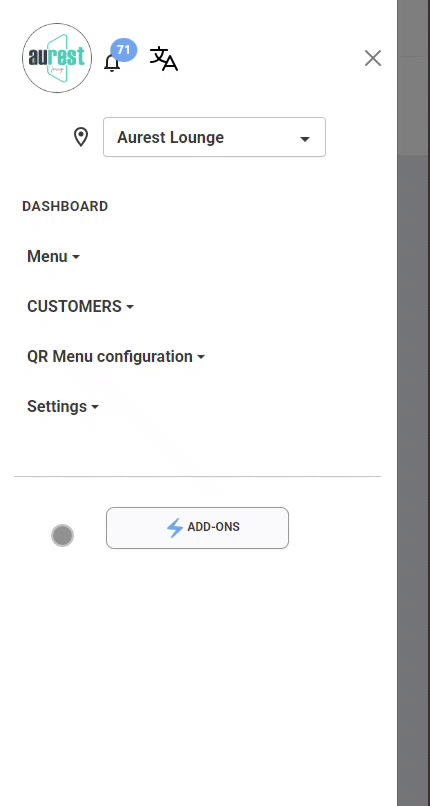This screenshot has height=806, width=430.
Task: Open the language translation icon
Action: tap(164, 59)
